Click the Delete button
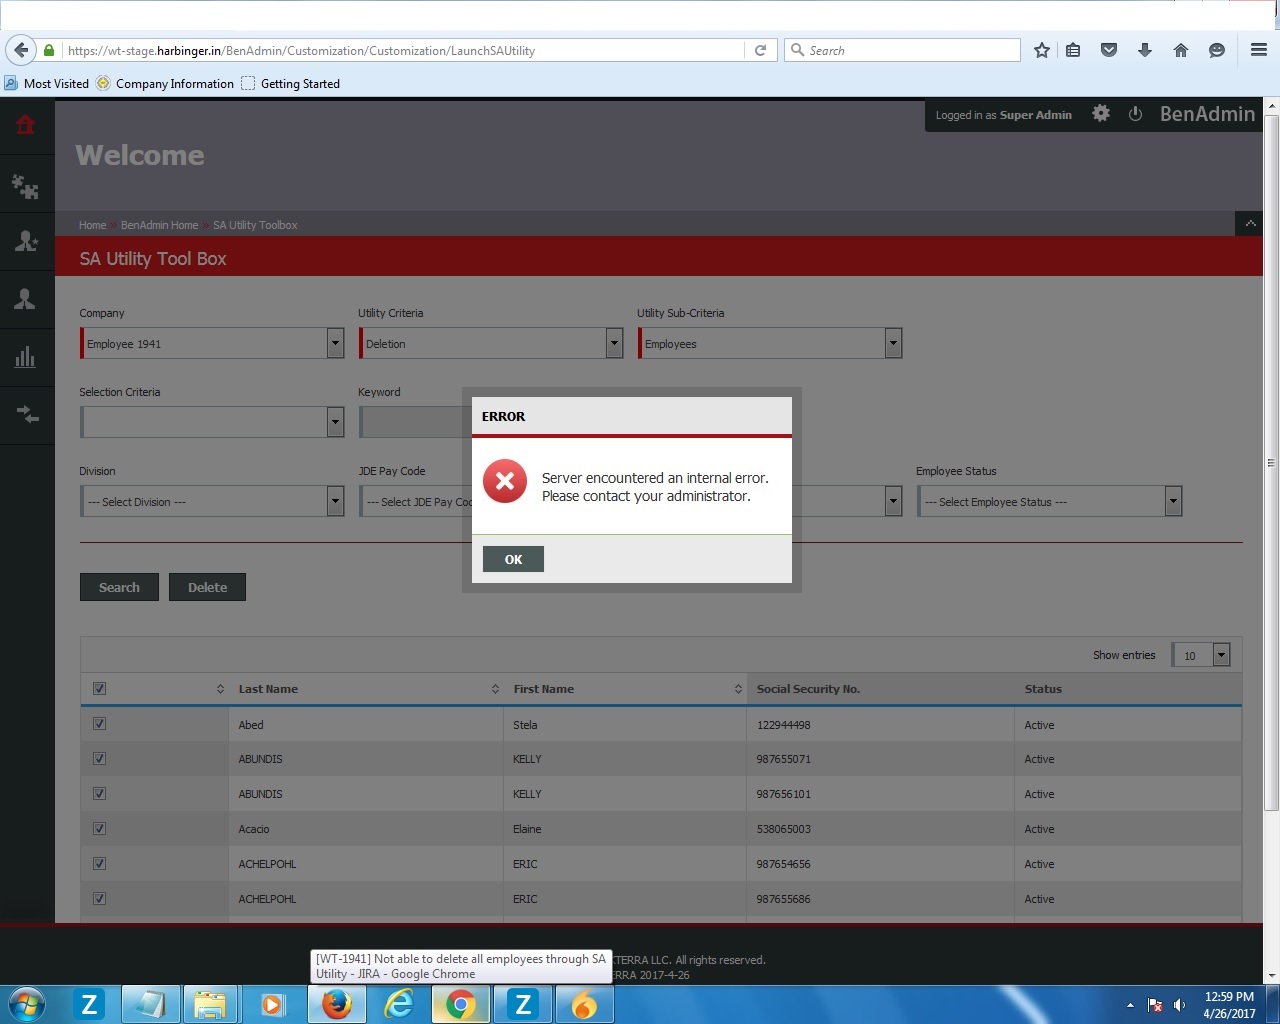1280x1024 pixels. pos(207,587)
